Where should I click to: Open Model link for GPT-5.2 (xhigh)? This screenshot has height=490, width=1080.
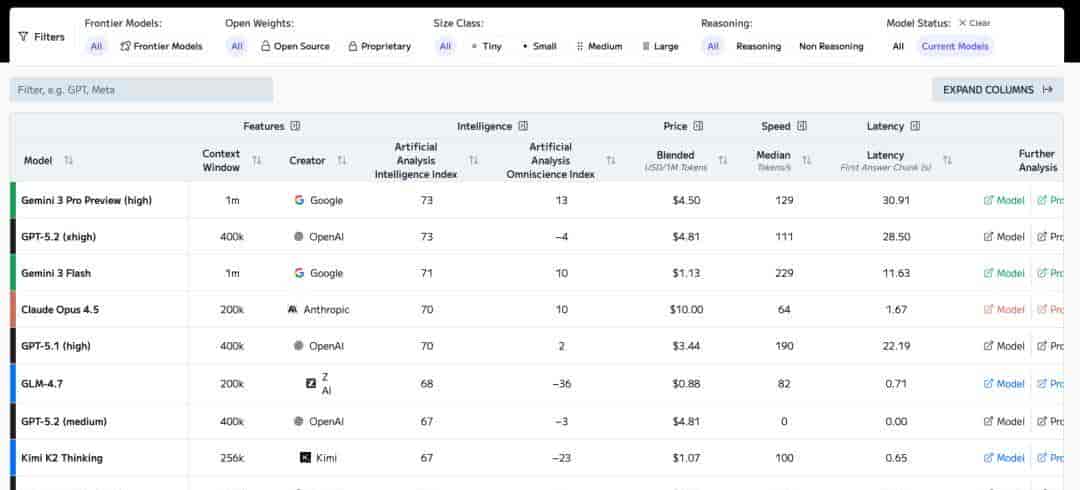click(x=1004, y=236)
